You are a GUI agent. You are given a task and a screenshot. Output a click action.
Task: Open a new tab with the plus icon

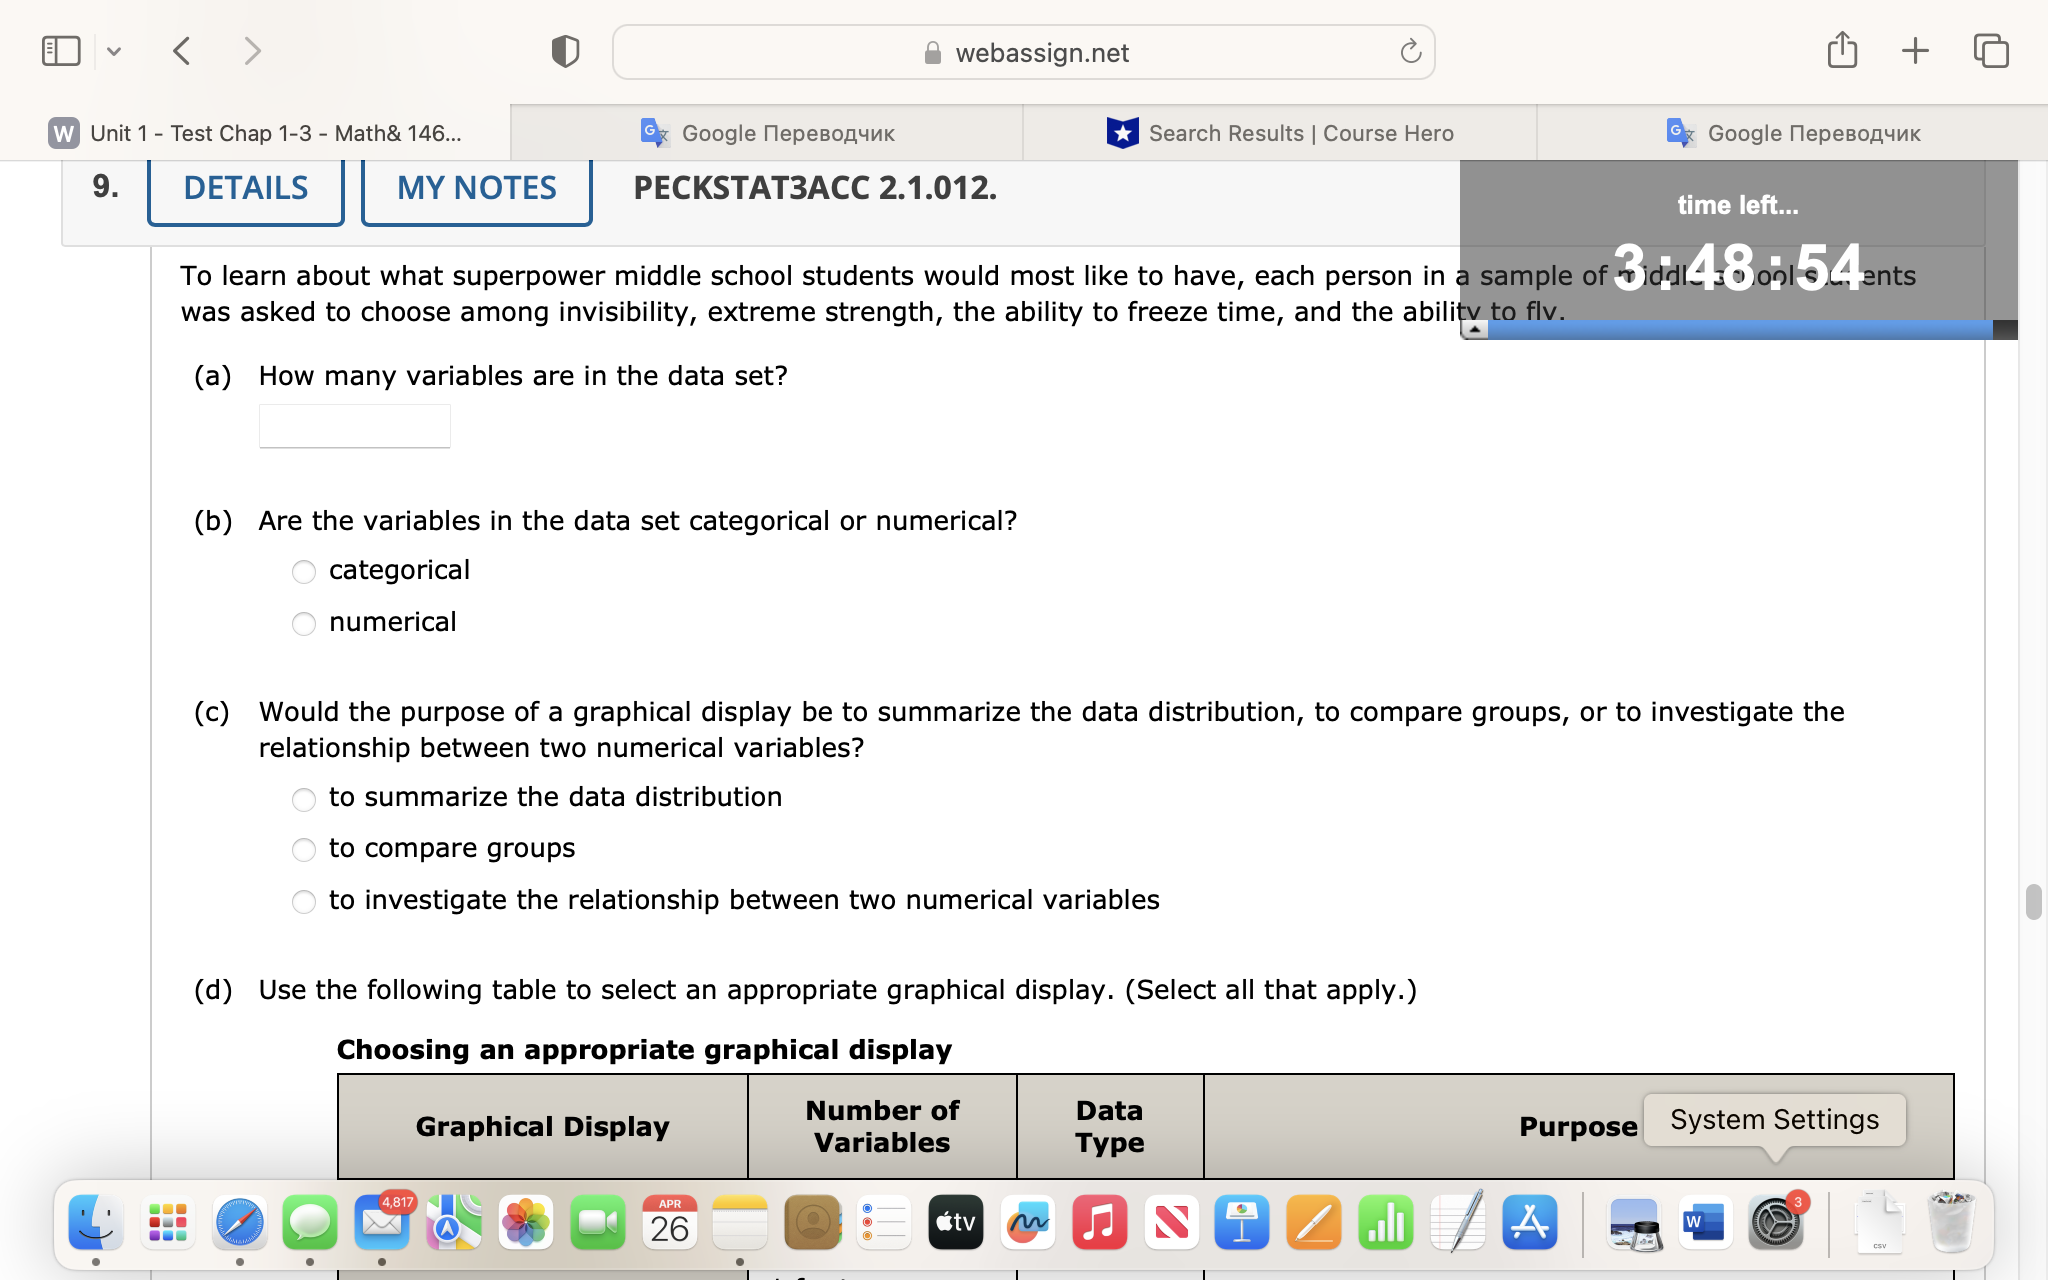point(1915,50)
